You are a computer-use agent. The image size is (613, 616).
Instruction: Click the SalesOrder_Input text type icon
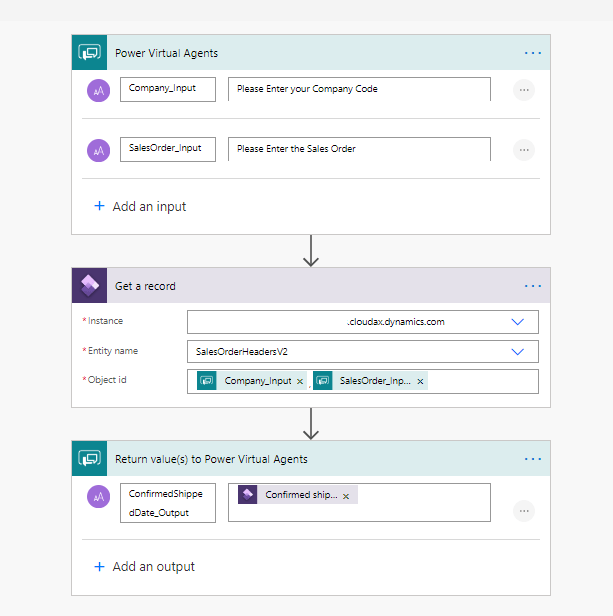[98, 150]
